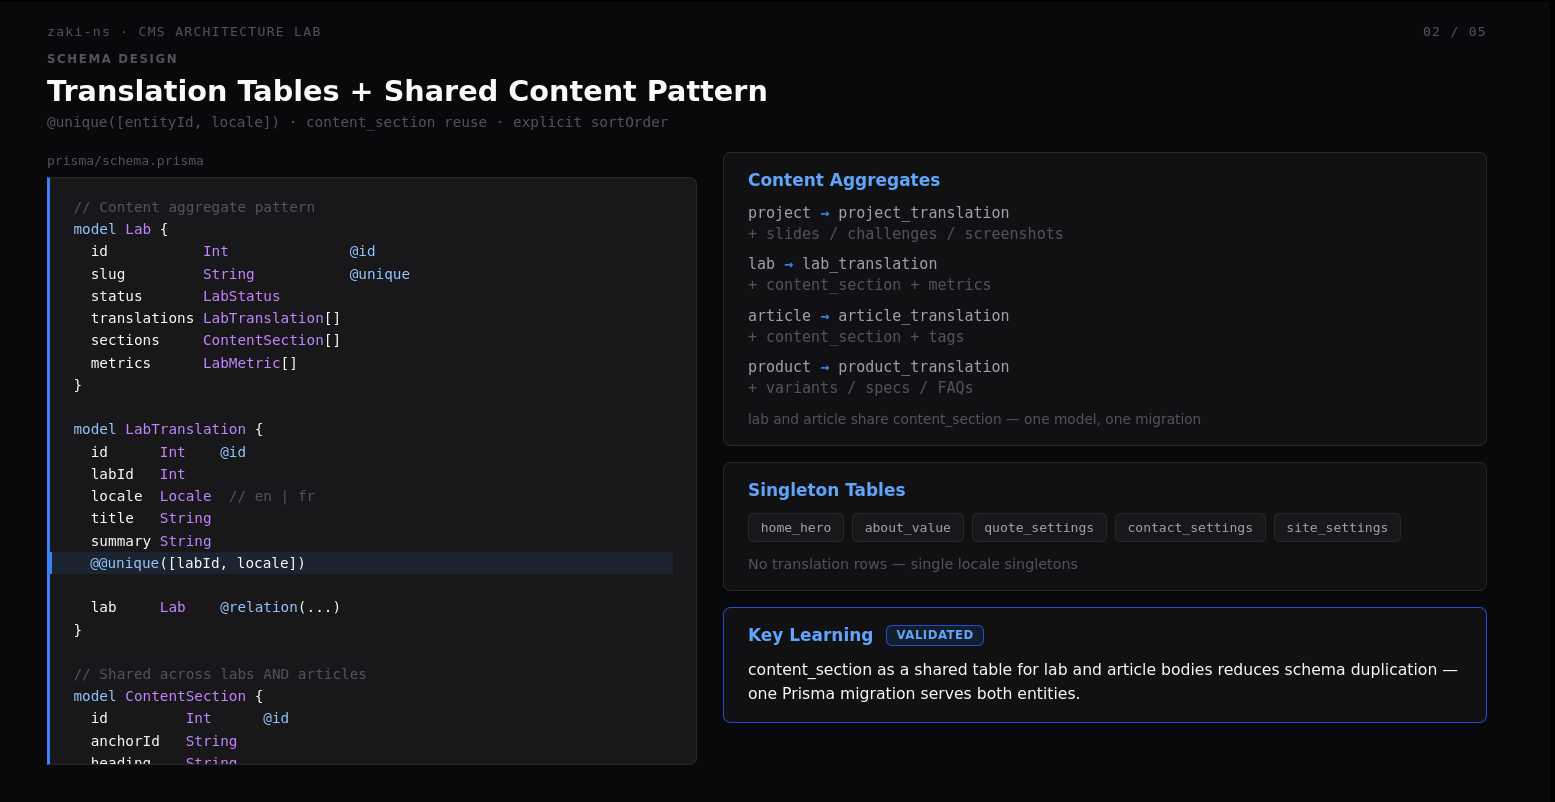The width and height of the screenshot is (1555, 802).
Task: Click the VALIDATED badge
Action: [x=935, y=635]
